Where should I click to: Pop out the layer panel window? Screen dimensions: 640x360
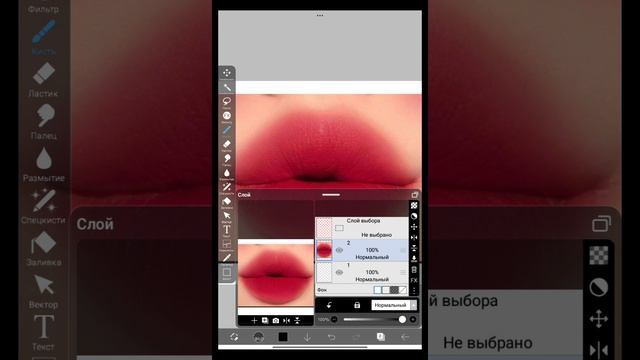415,195
